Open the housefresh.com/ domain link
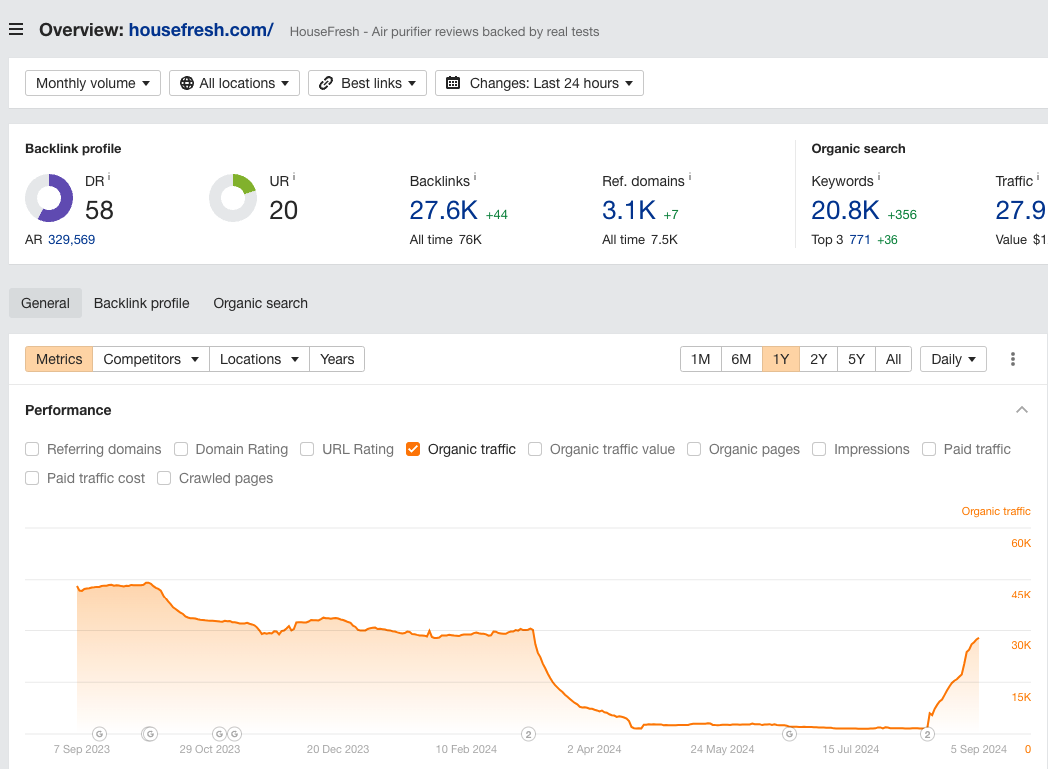The image size is (1048, 769). pyautogui.click(x=201, y=29)
